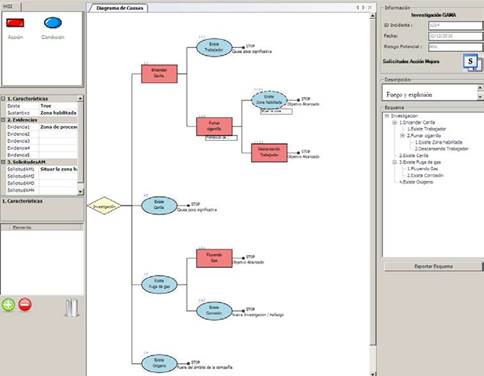Select the Fumar cigarrillo action node
The image size is (484, 376).
214,126
